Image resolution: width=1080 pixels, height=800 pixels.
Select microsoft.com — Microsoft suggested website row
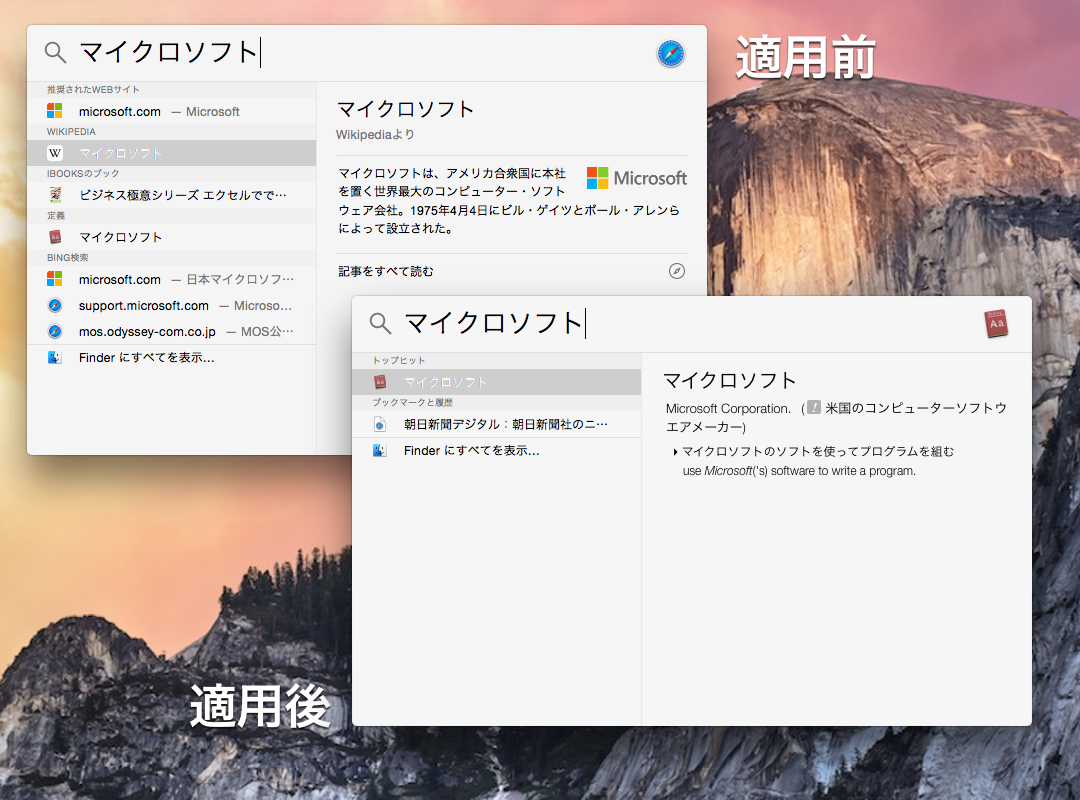coord(172,111)
